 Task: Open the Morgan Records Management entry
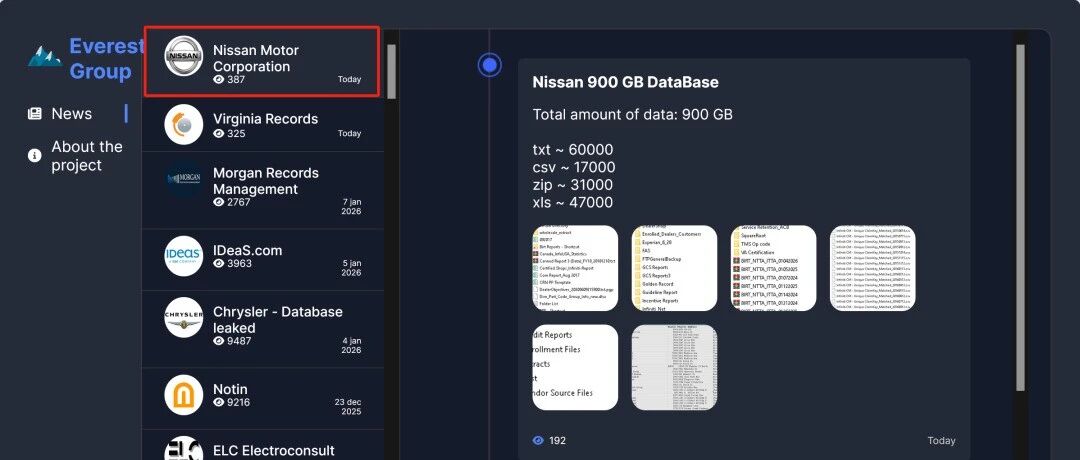tap(262, 190)
